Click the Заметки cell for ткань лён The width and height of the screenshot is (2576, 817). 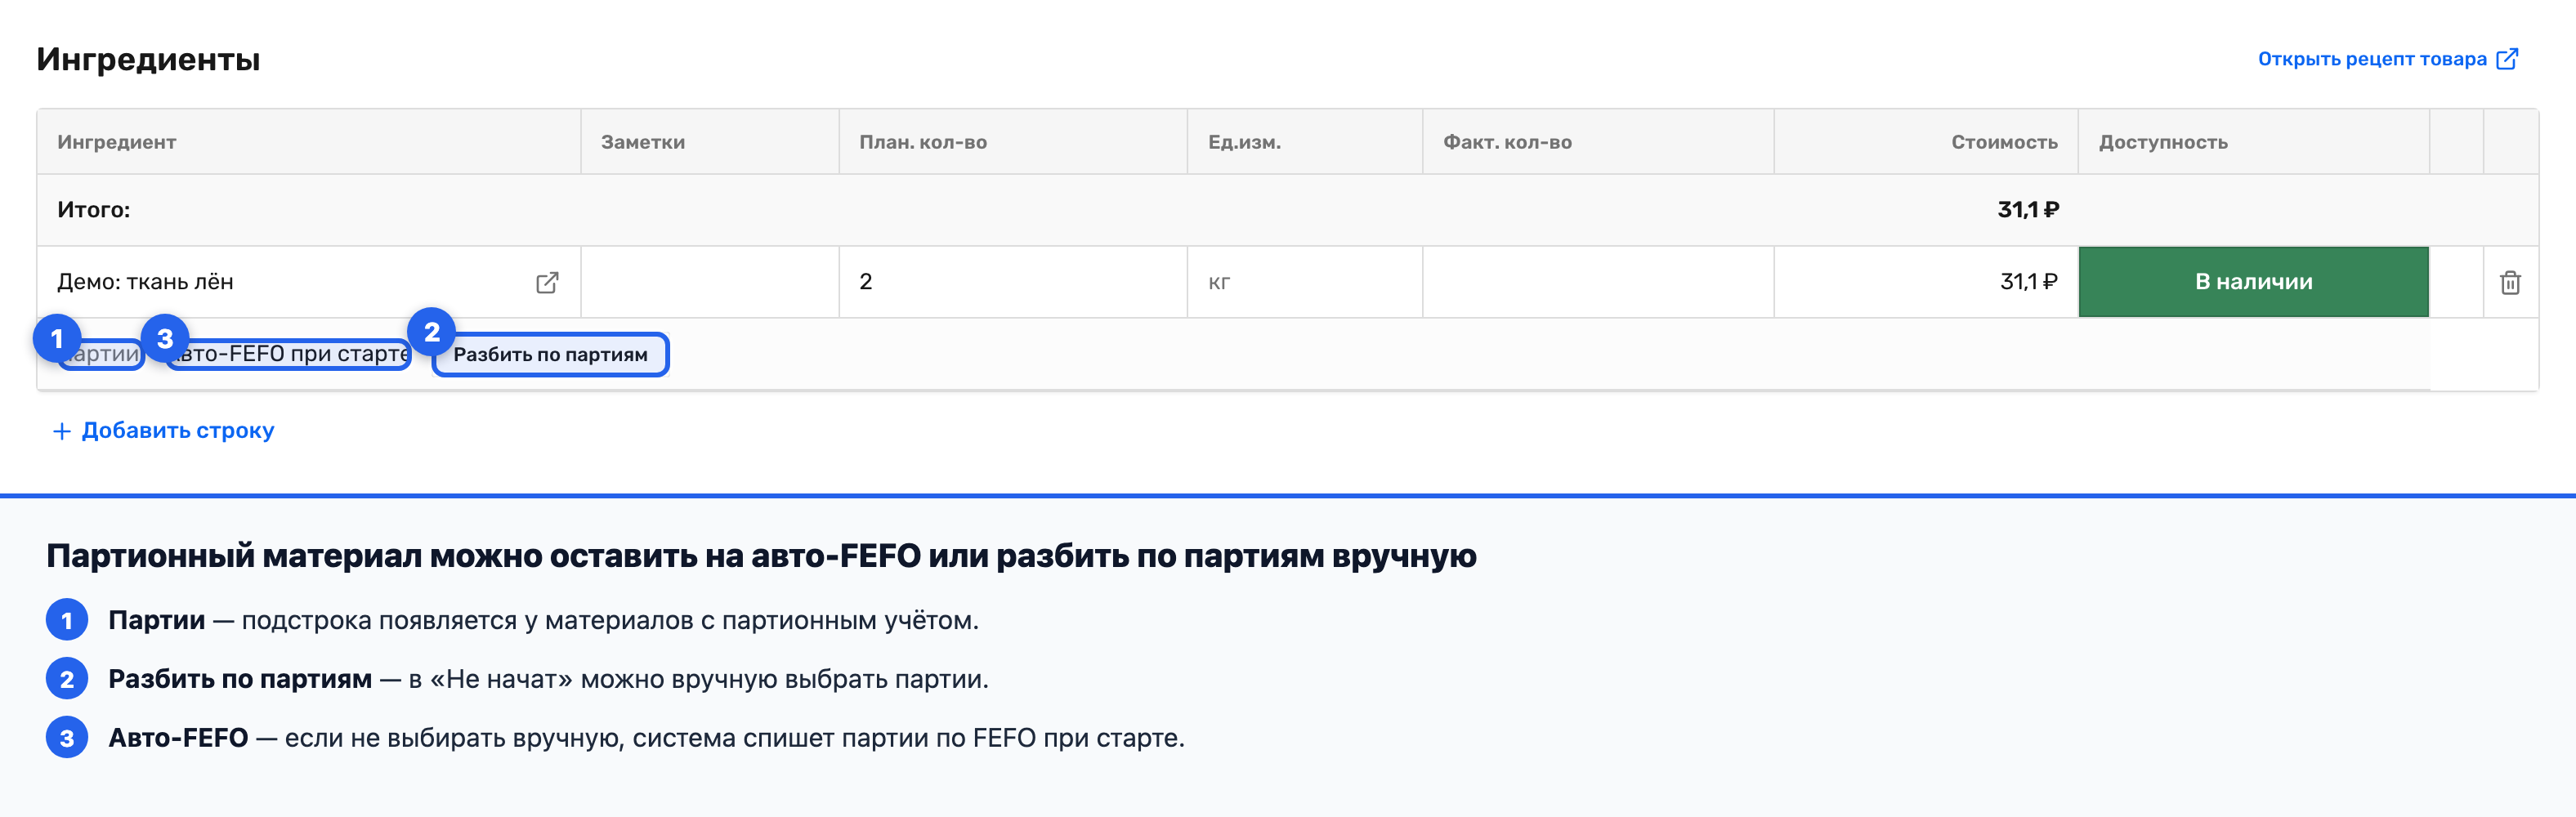(x=709, y=282)
